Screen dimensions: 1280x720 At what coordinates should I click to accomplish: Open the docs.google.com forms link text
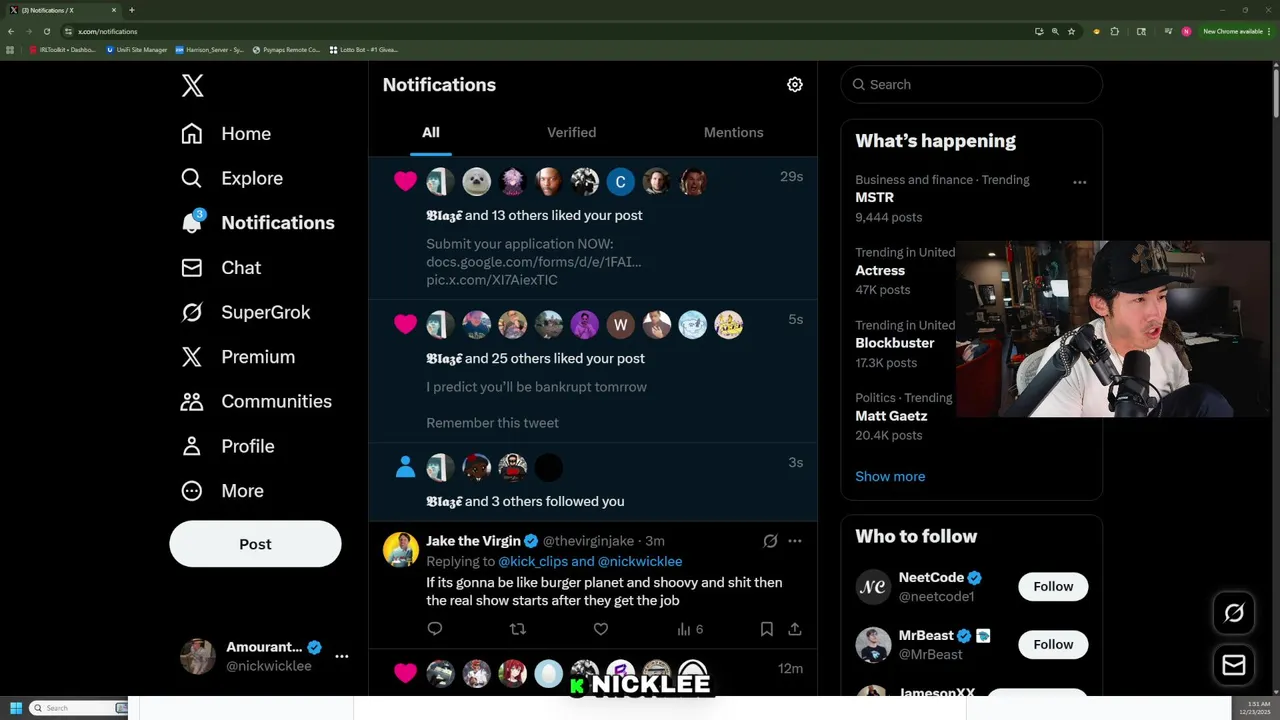tap(534, 262)
